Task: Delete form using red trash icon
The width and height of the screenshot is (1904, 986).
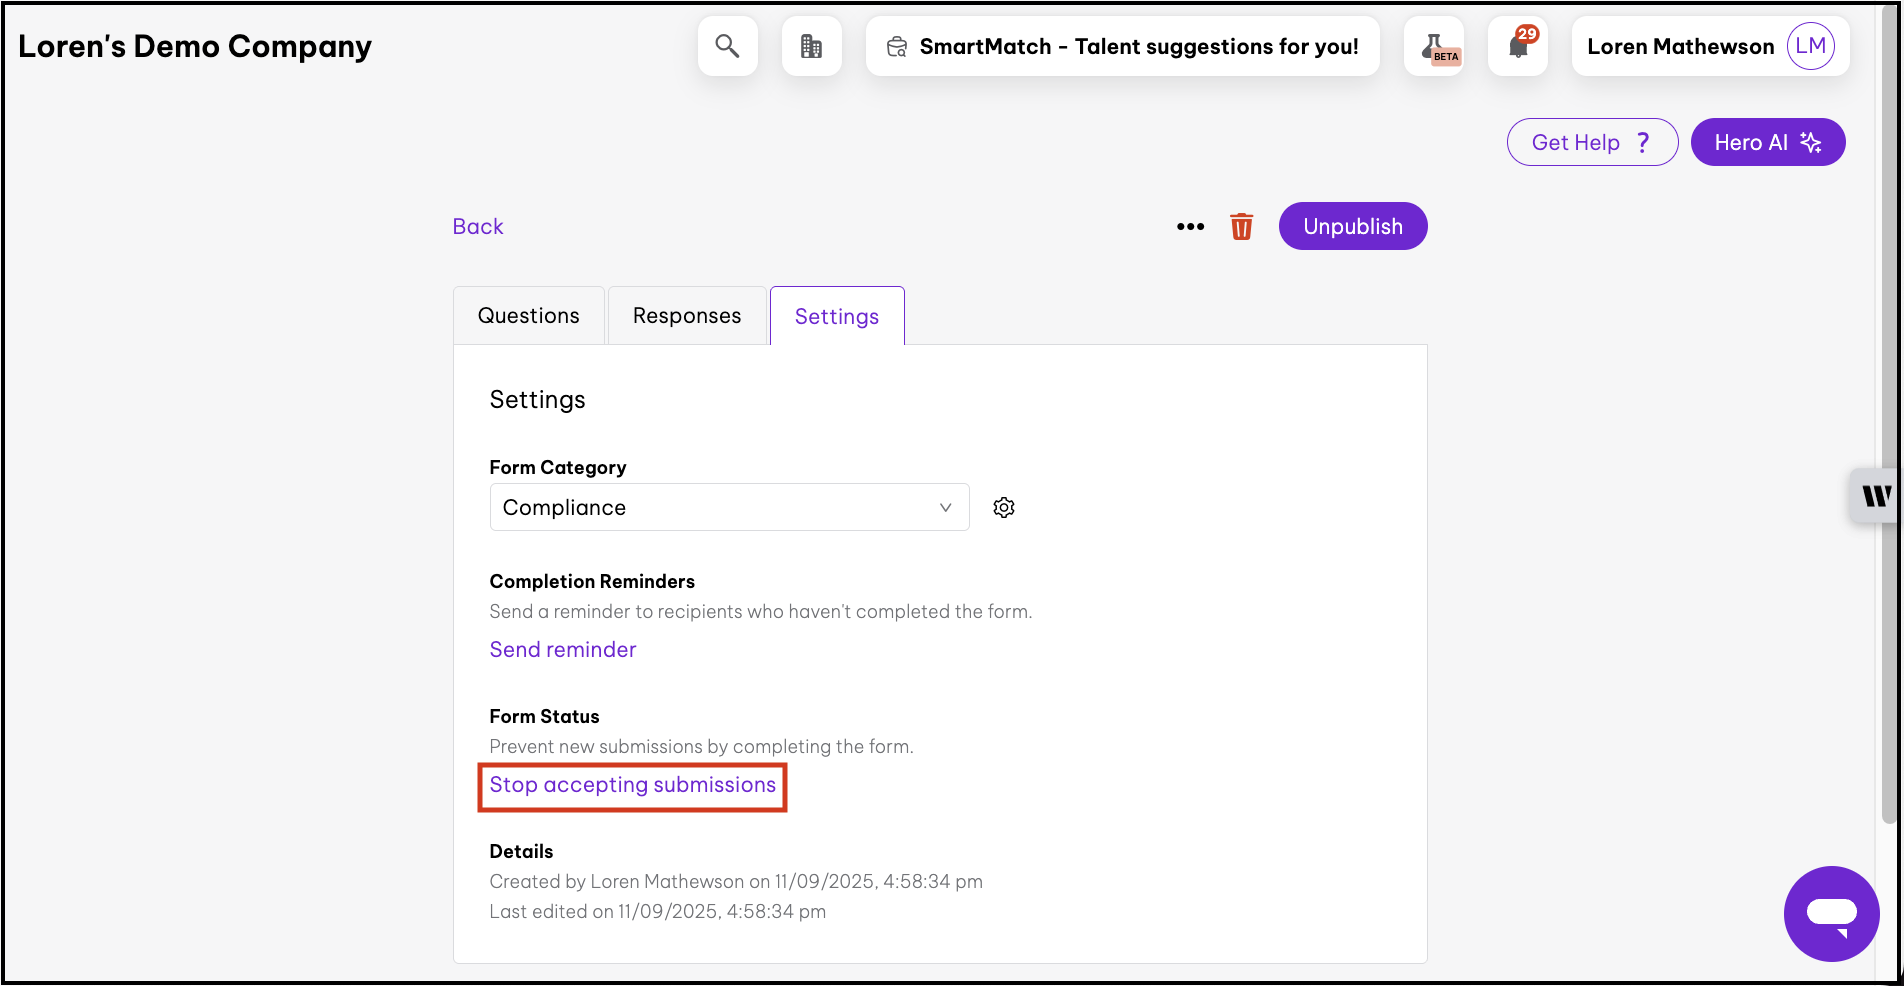Action: [1241, 227]
